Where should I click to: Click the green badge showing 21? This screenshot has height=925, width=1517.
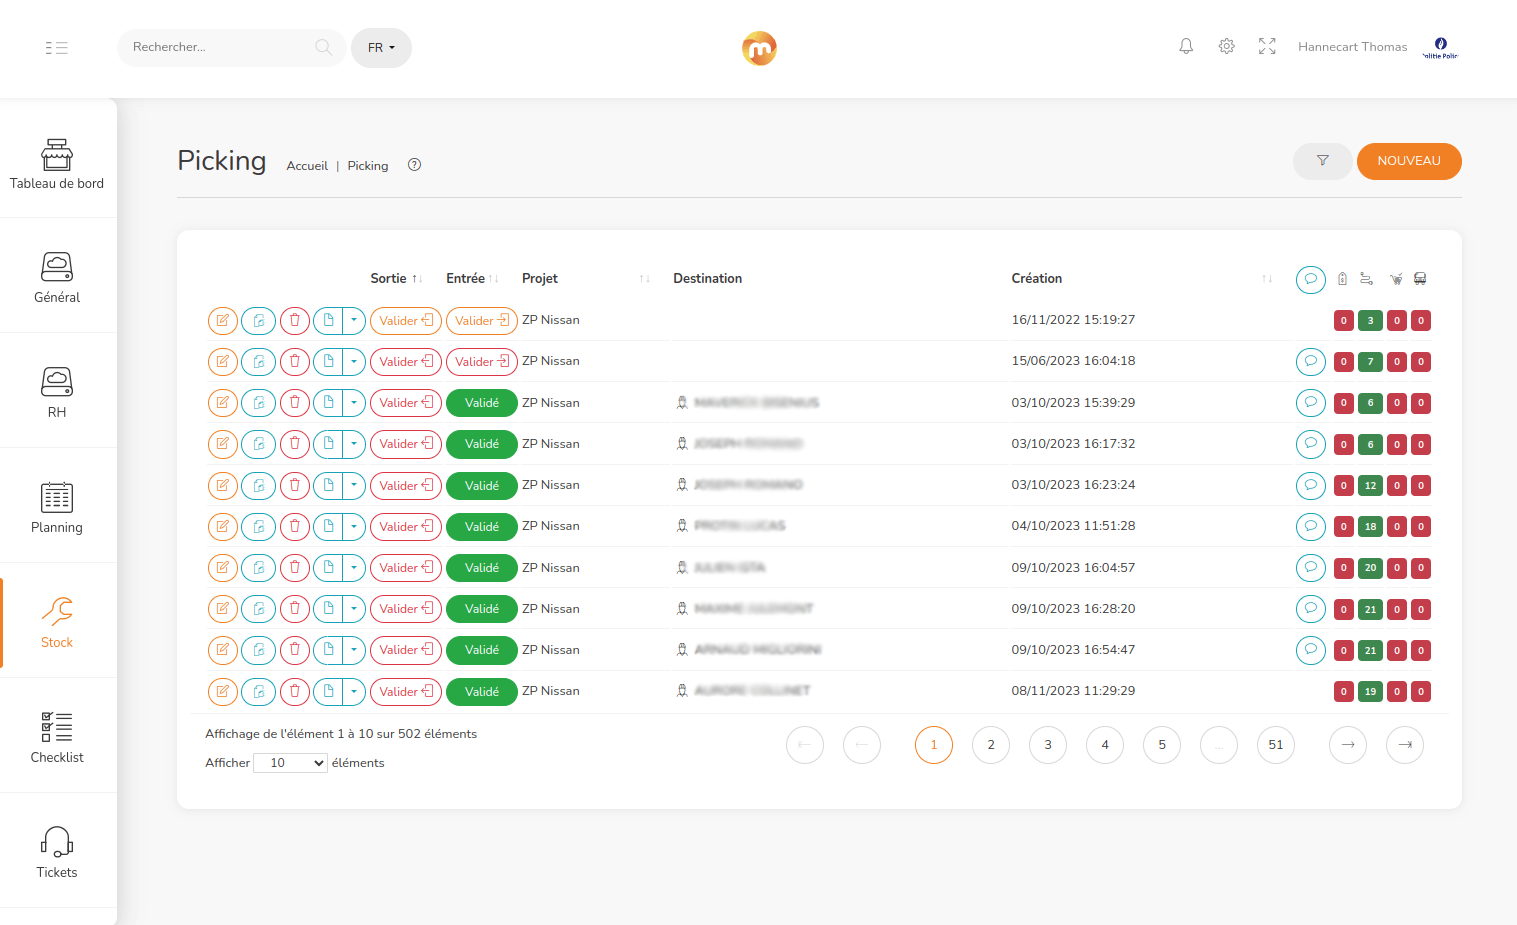[x=1370, y=609]
